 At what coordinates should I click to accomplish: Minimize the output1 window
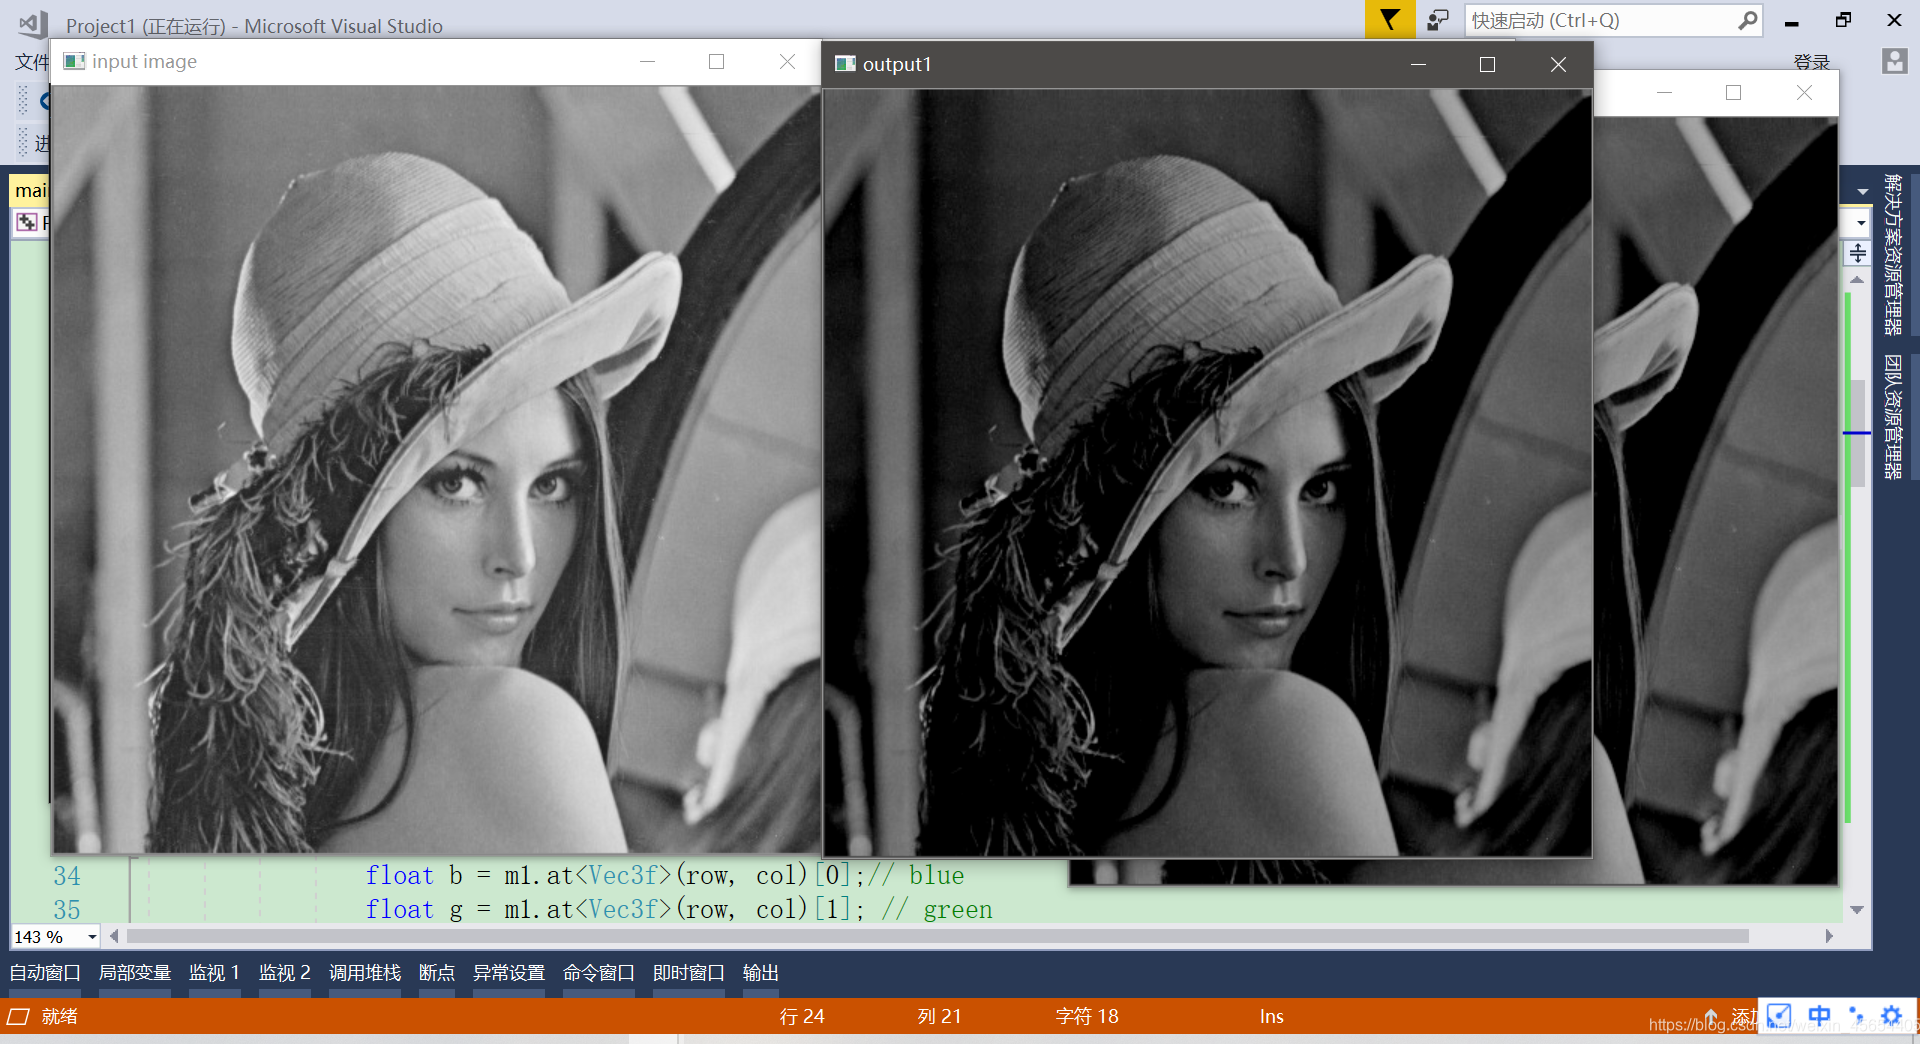[x=1418, y=65]
